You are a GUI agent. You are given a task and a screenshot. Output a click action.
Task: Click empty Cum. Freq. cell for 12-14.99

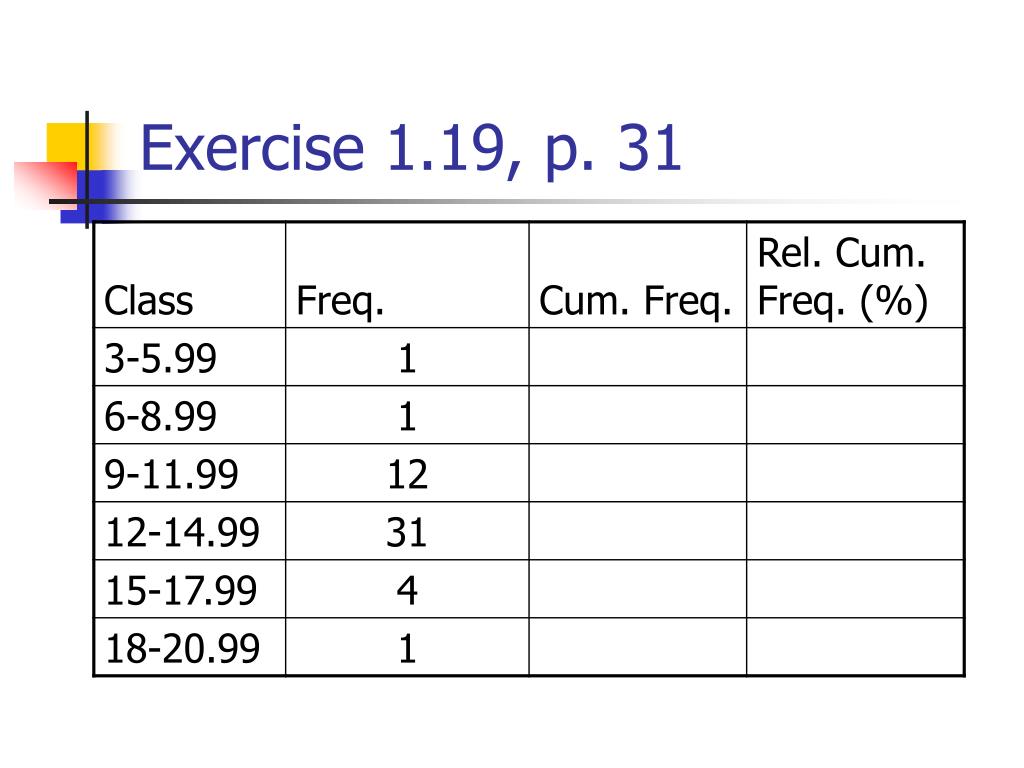(637, 532)
